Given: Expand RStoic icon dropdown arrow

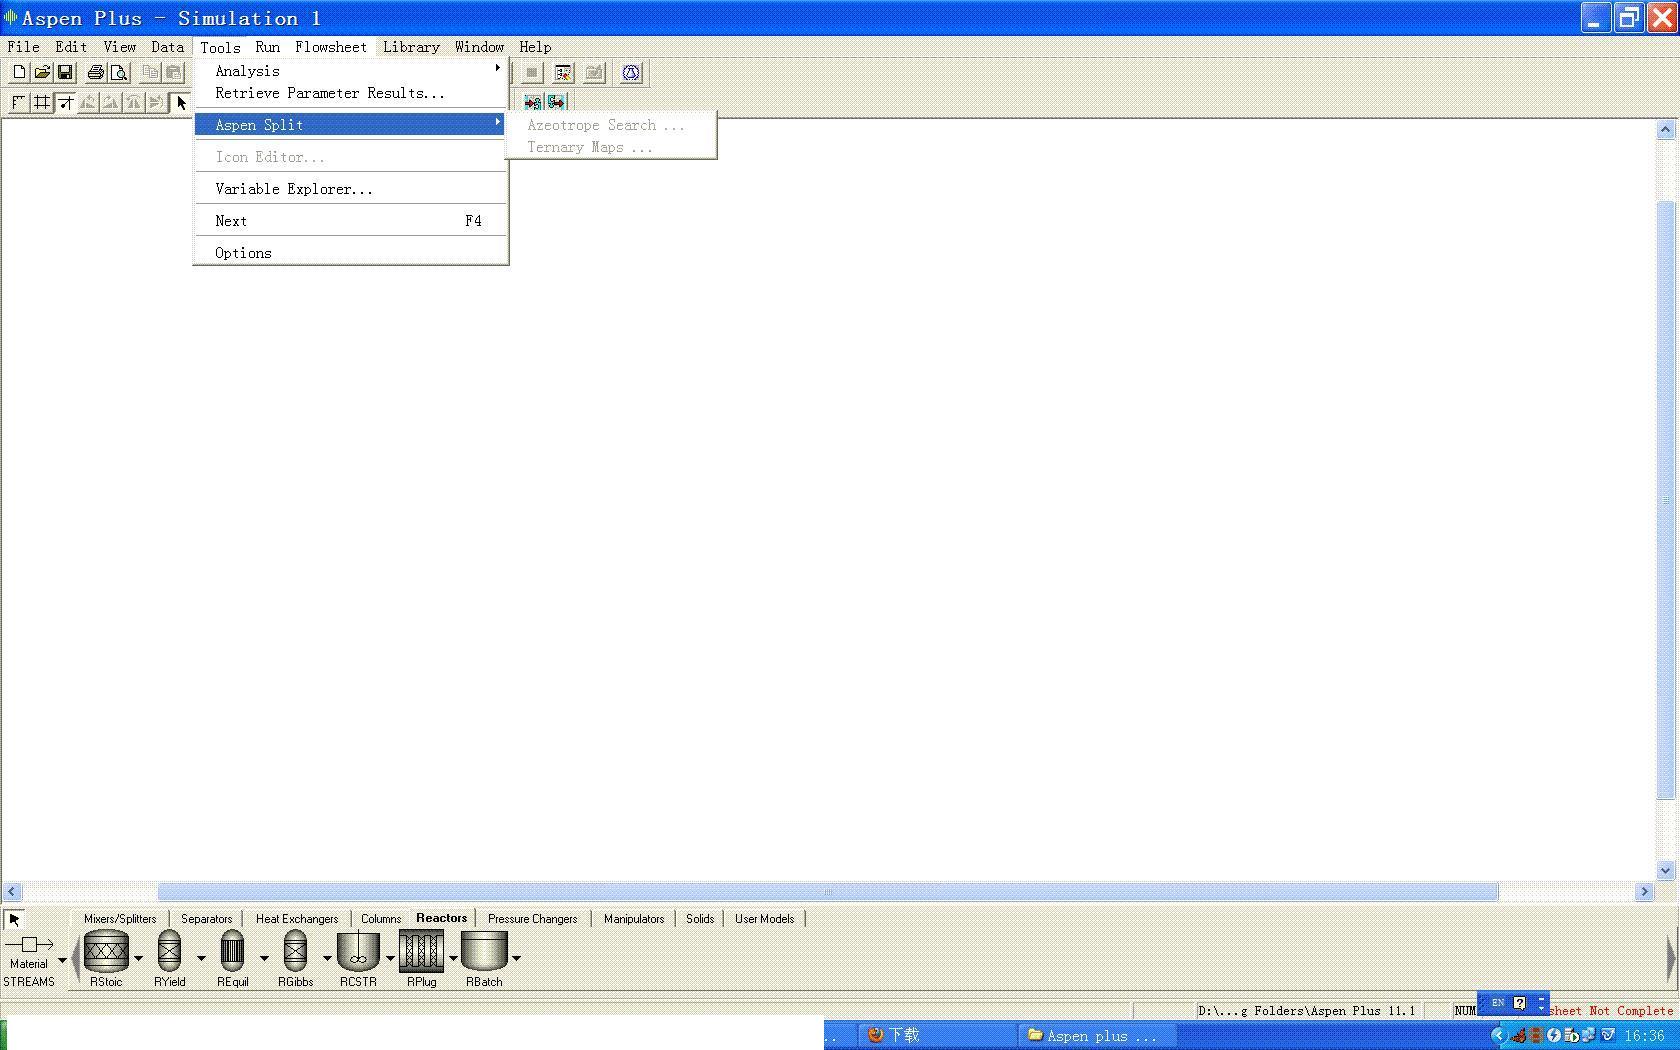Looking at the screenshot, I should click(138, 958).
